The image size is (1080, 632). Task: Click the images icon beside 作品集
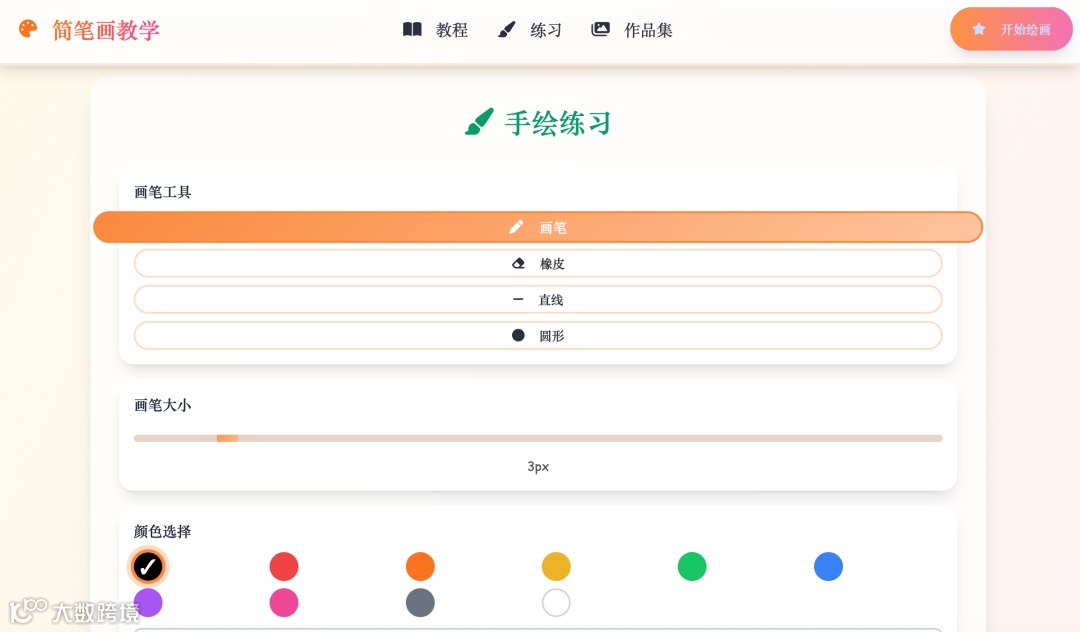pos(600,30)
